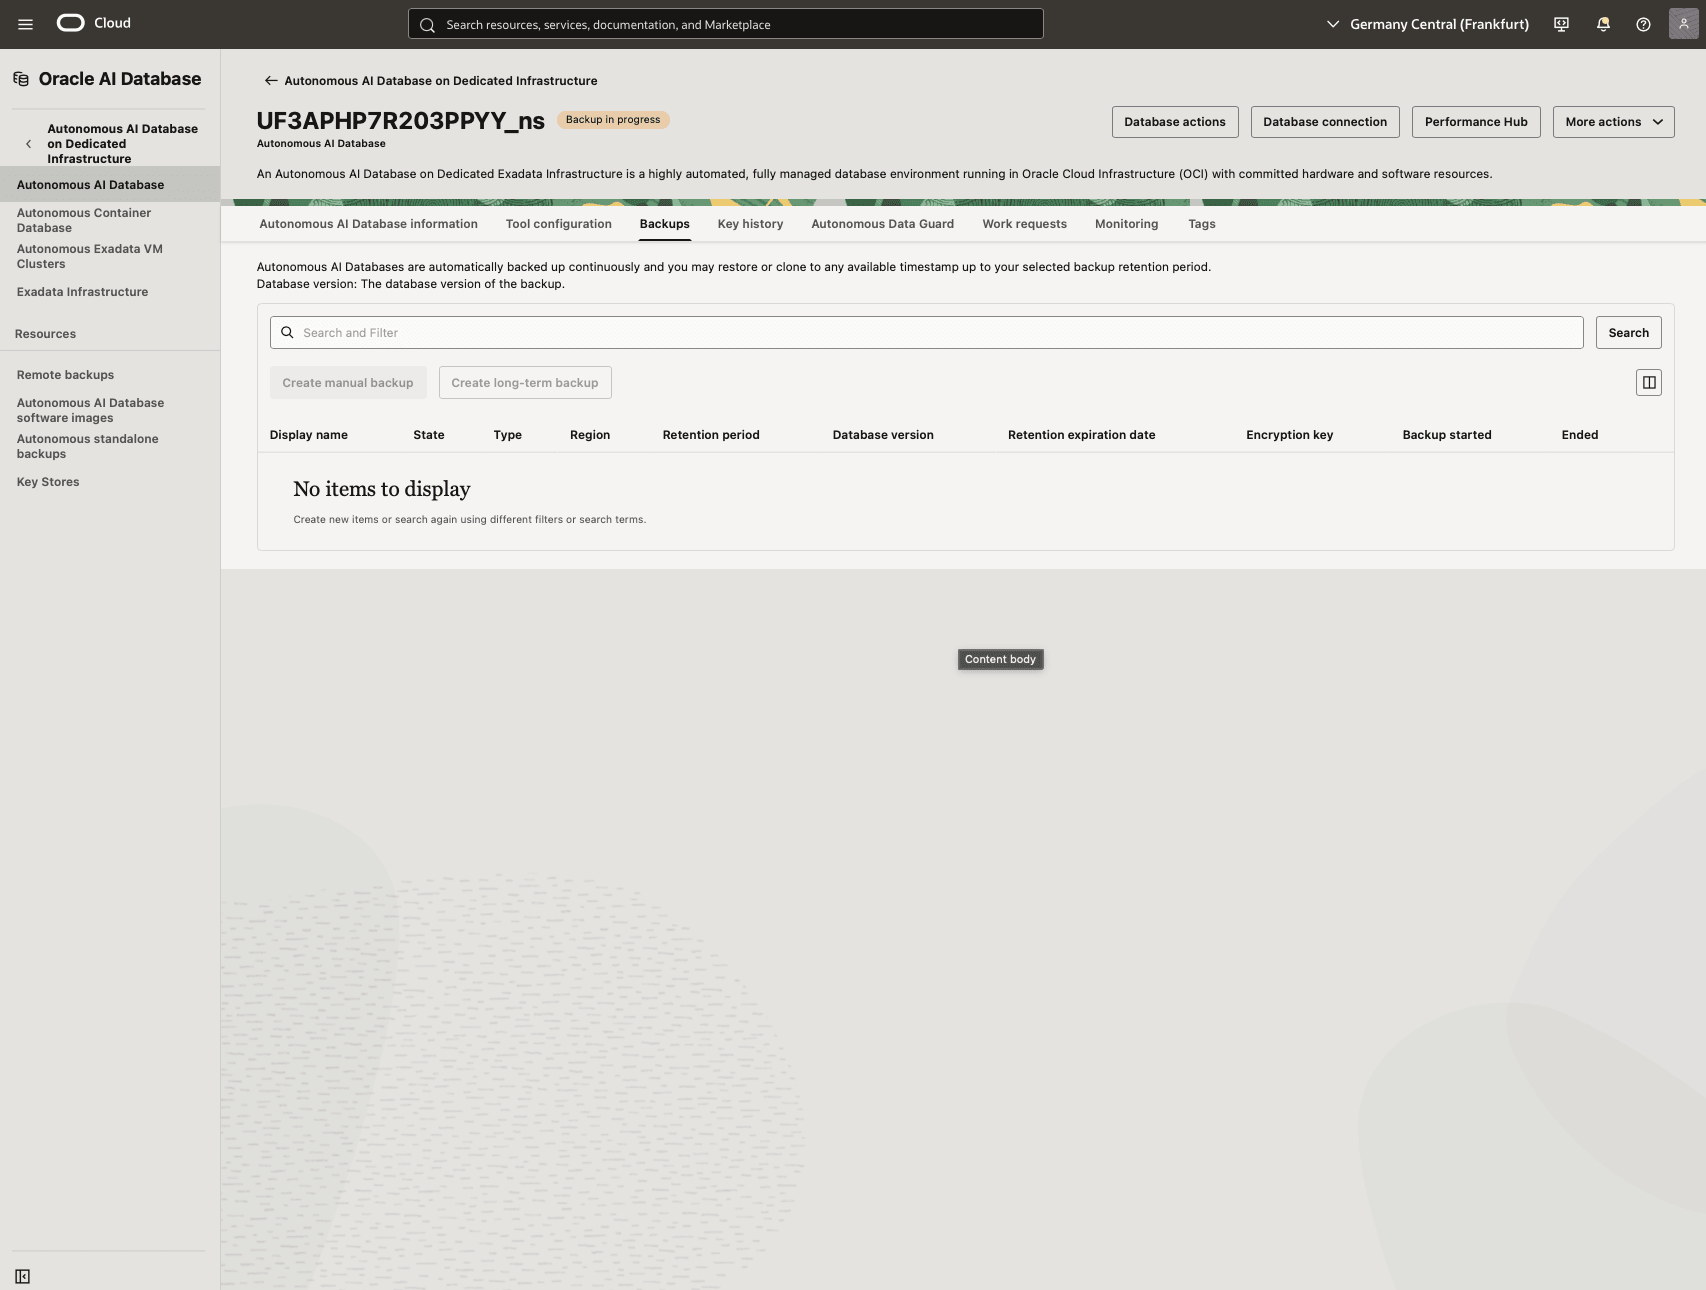This screenshot has width=1706, height=1290.
Task: Click the Backup in progress status badge
Action: pos(613,120)
